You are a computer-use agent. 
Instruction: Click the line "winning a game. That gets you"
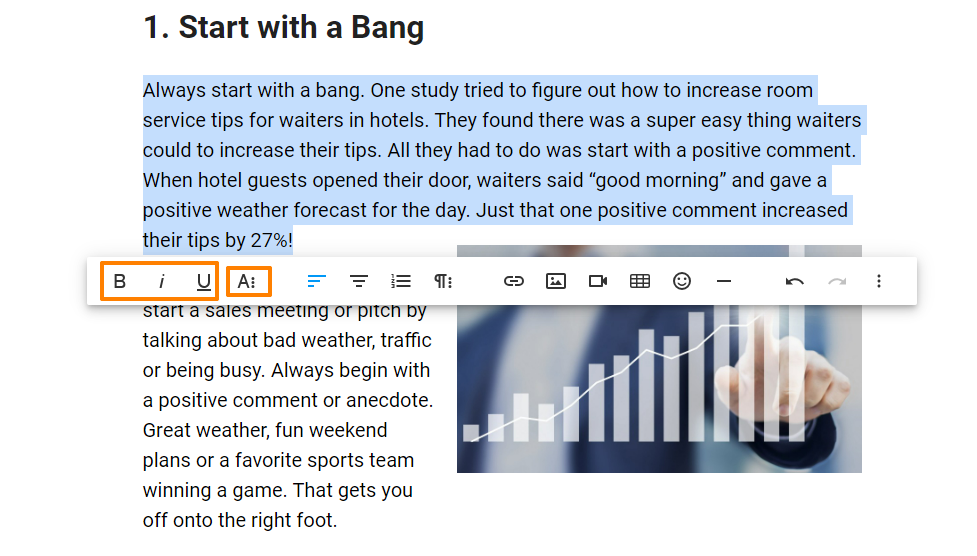coord(278,490)
